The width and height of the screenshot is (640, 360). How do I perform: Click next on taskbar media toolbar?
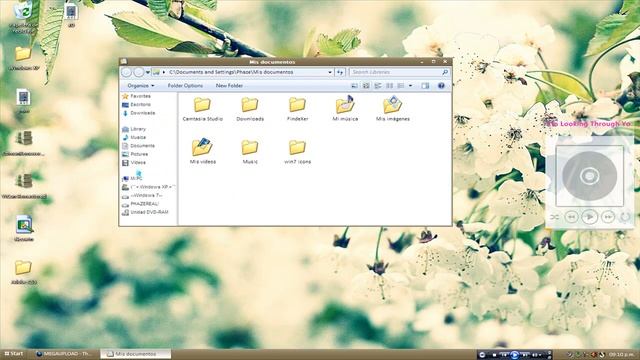525,355
